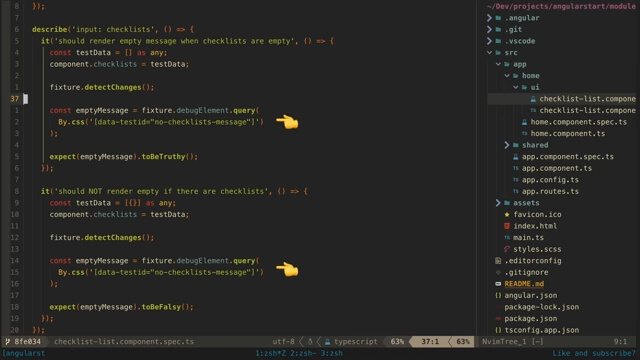Collapse the ui folder chevron

(516, 87)
